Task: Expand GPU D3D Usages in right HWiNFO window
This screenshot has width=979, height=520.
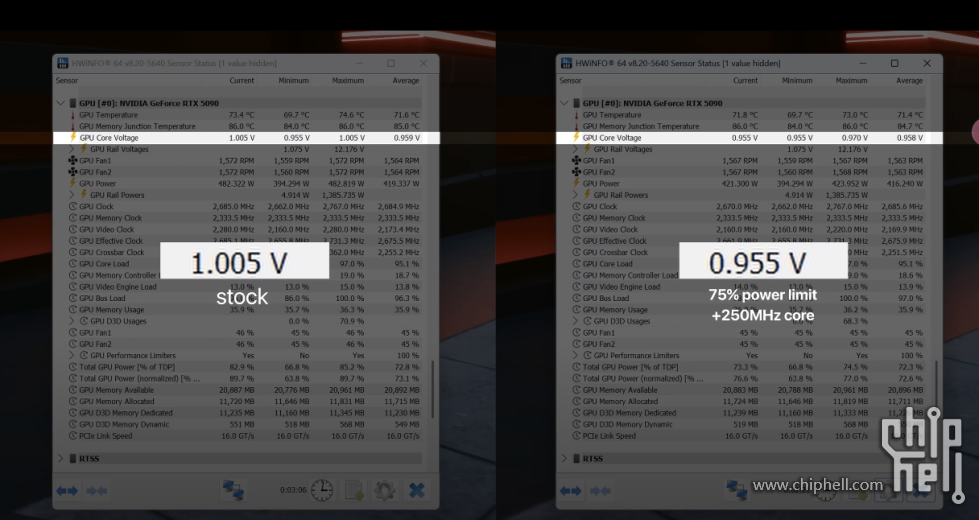Action: coord(575,321)
